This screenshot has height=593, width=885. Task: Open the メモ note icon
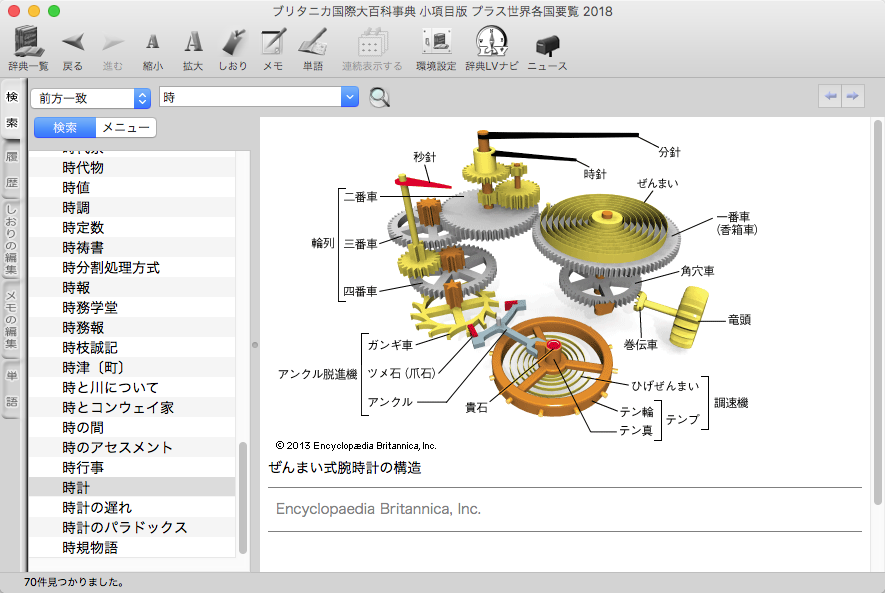273,49
